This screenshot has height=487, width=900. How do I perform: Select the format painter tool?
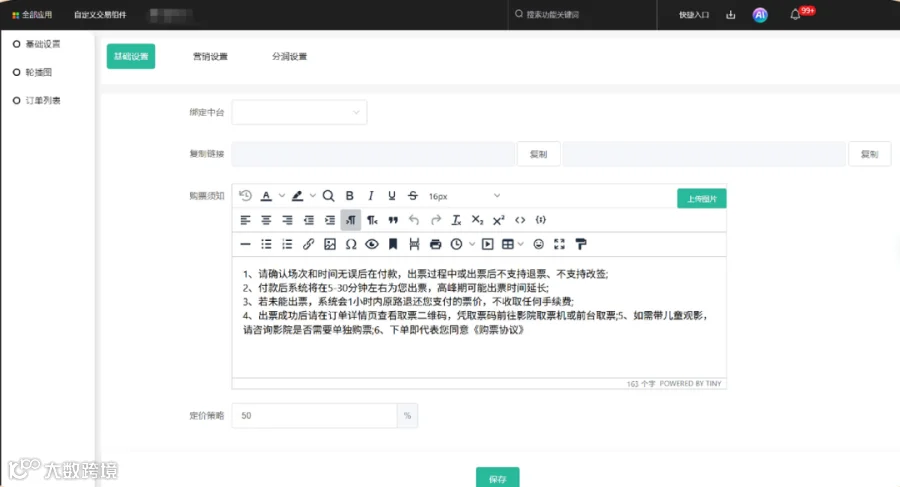pyautogui.click(x=581, y=244)
